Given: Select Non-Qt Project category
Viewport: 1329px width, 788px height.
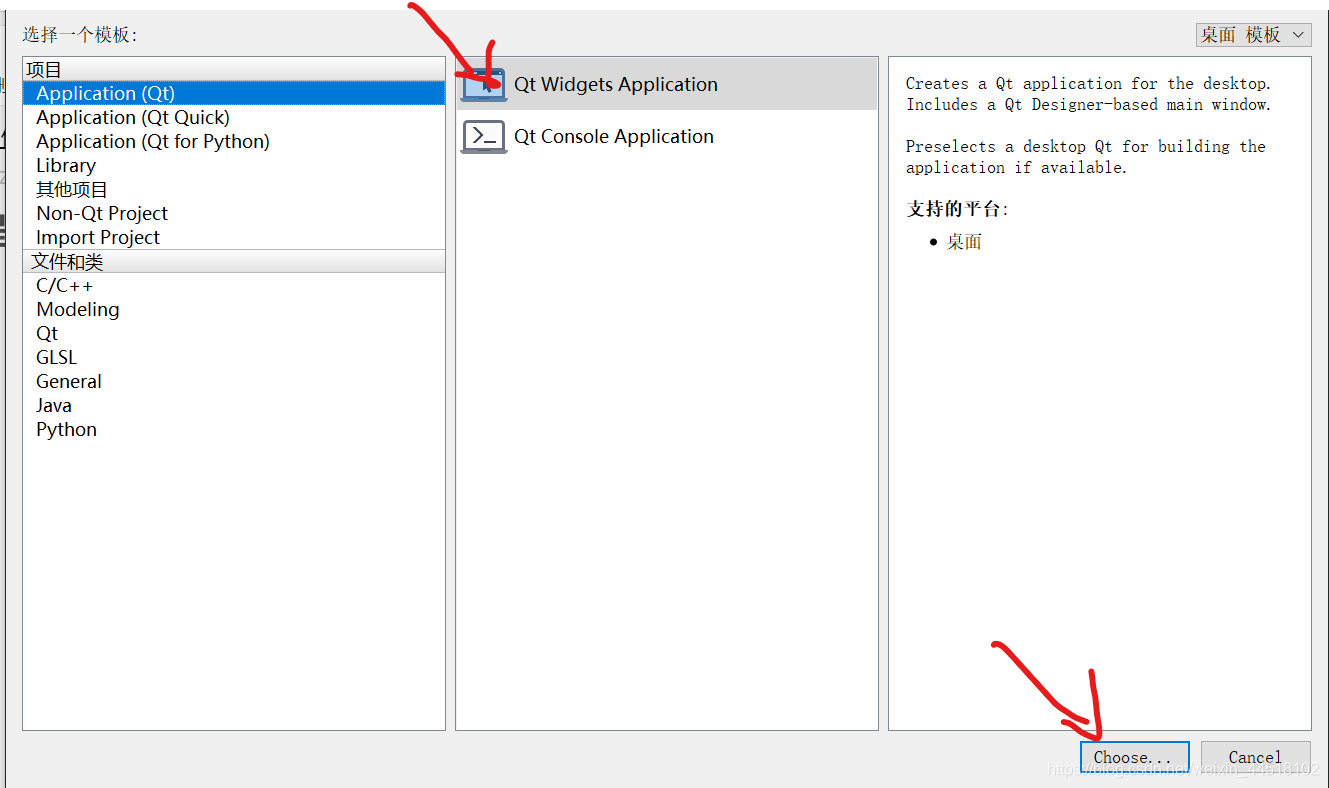Looking at the screenshot, I should pos(234,213).
